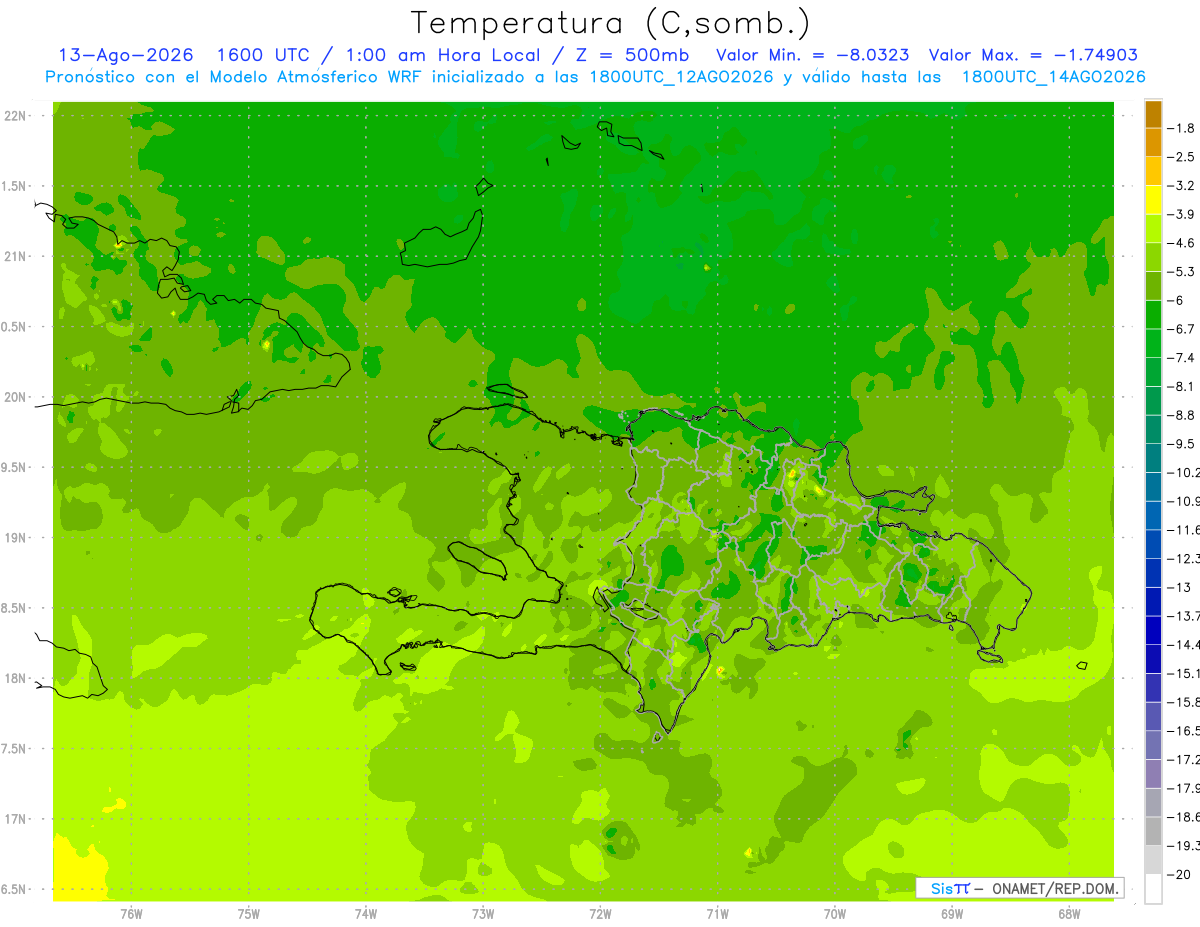
Task: Pick the green swatch between -6 and -6.7
Action: (1153, 315)
